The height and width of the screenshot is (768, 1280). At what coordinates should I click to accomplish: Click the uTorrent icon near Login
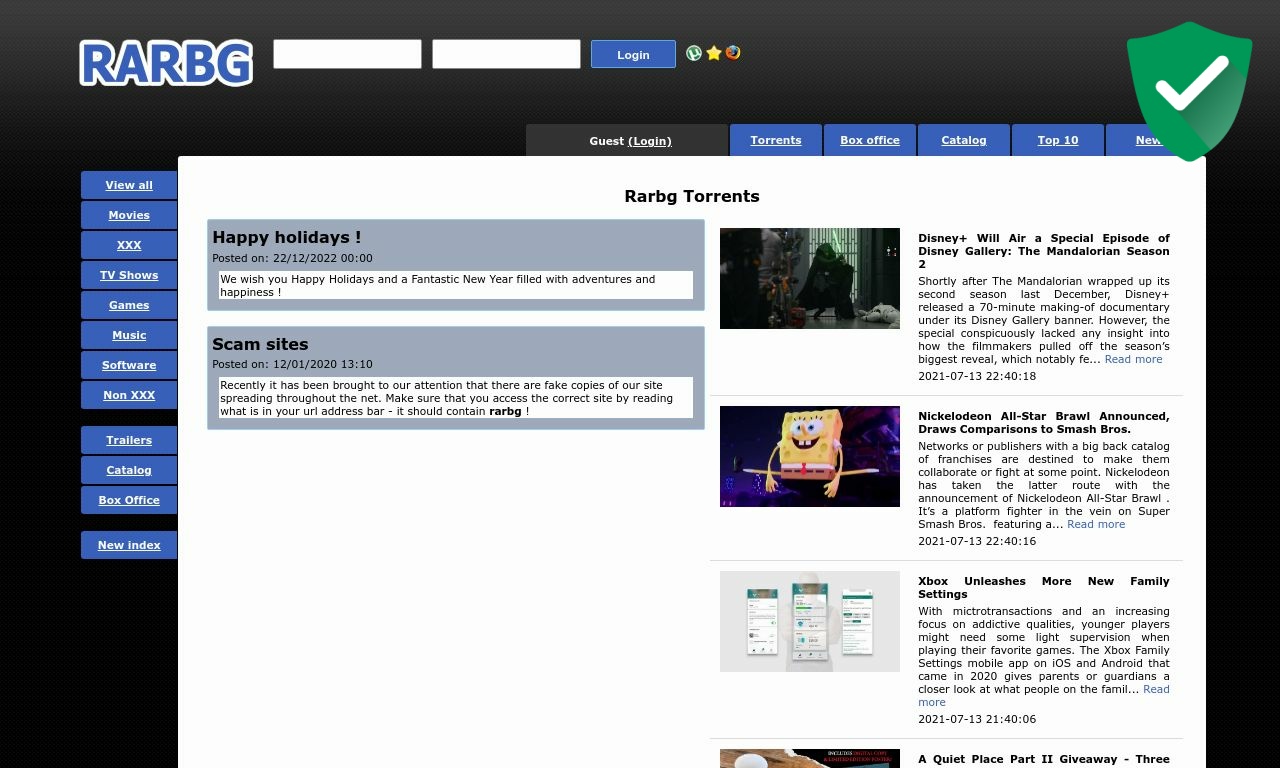694,53
